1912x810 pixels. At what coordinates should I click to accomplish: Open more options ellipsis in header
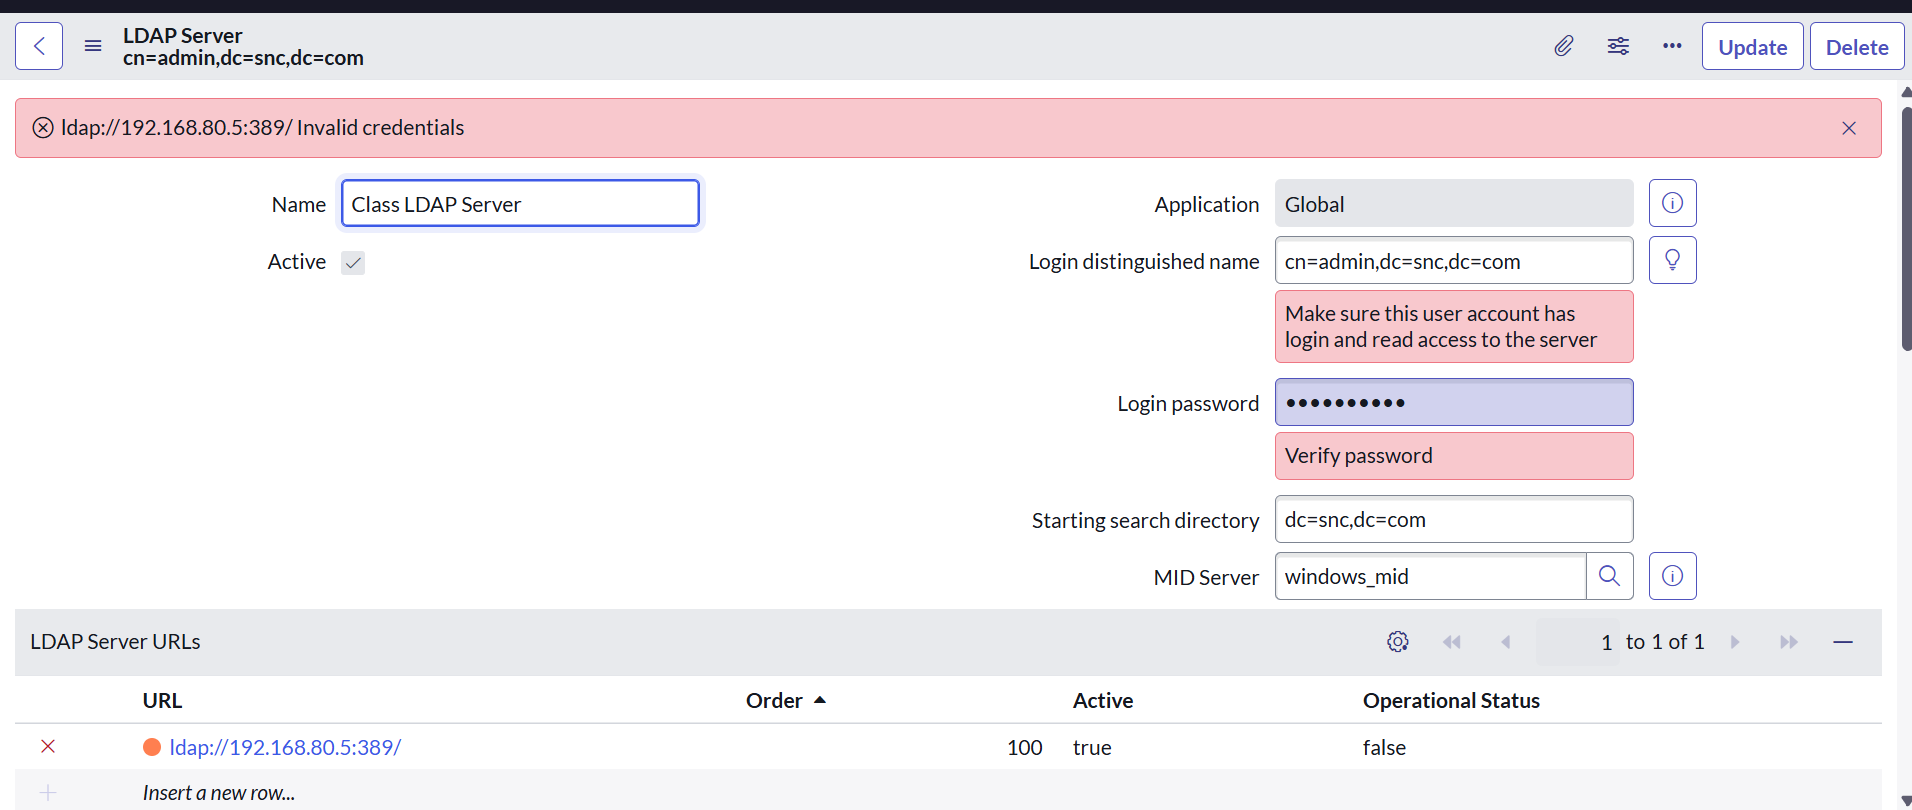click(x=1672, y=46)
